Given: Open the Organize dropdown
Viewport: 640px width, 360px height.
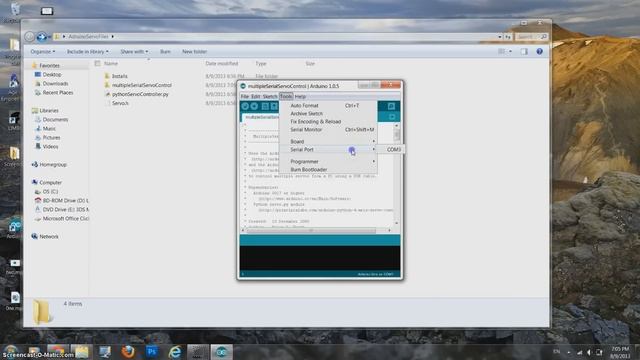Looking at the screenshot, I should coord(42,51).
